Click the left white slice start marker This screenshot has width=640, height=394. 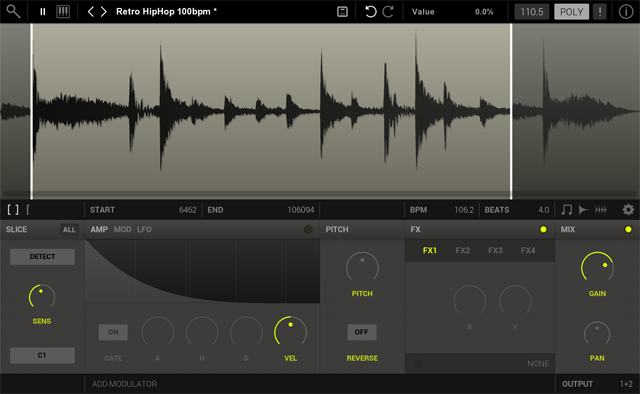point(32,111)
